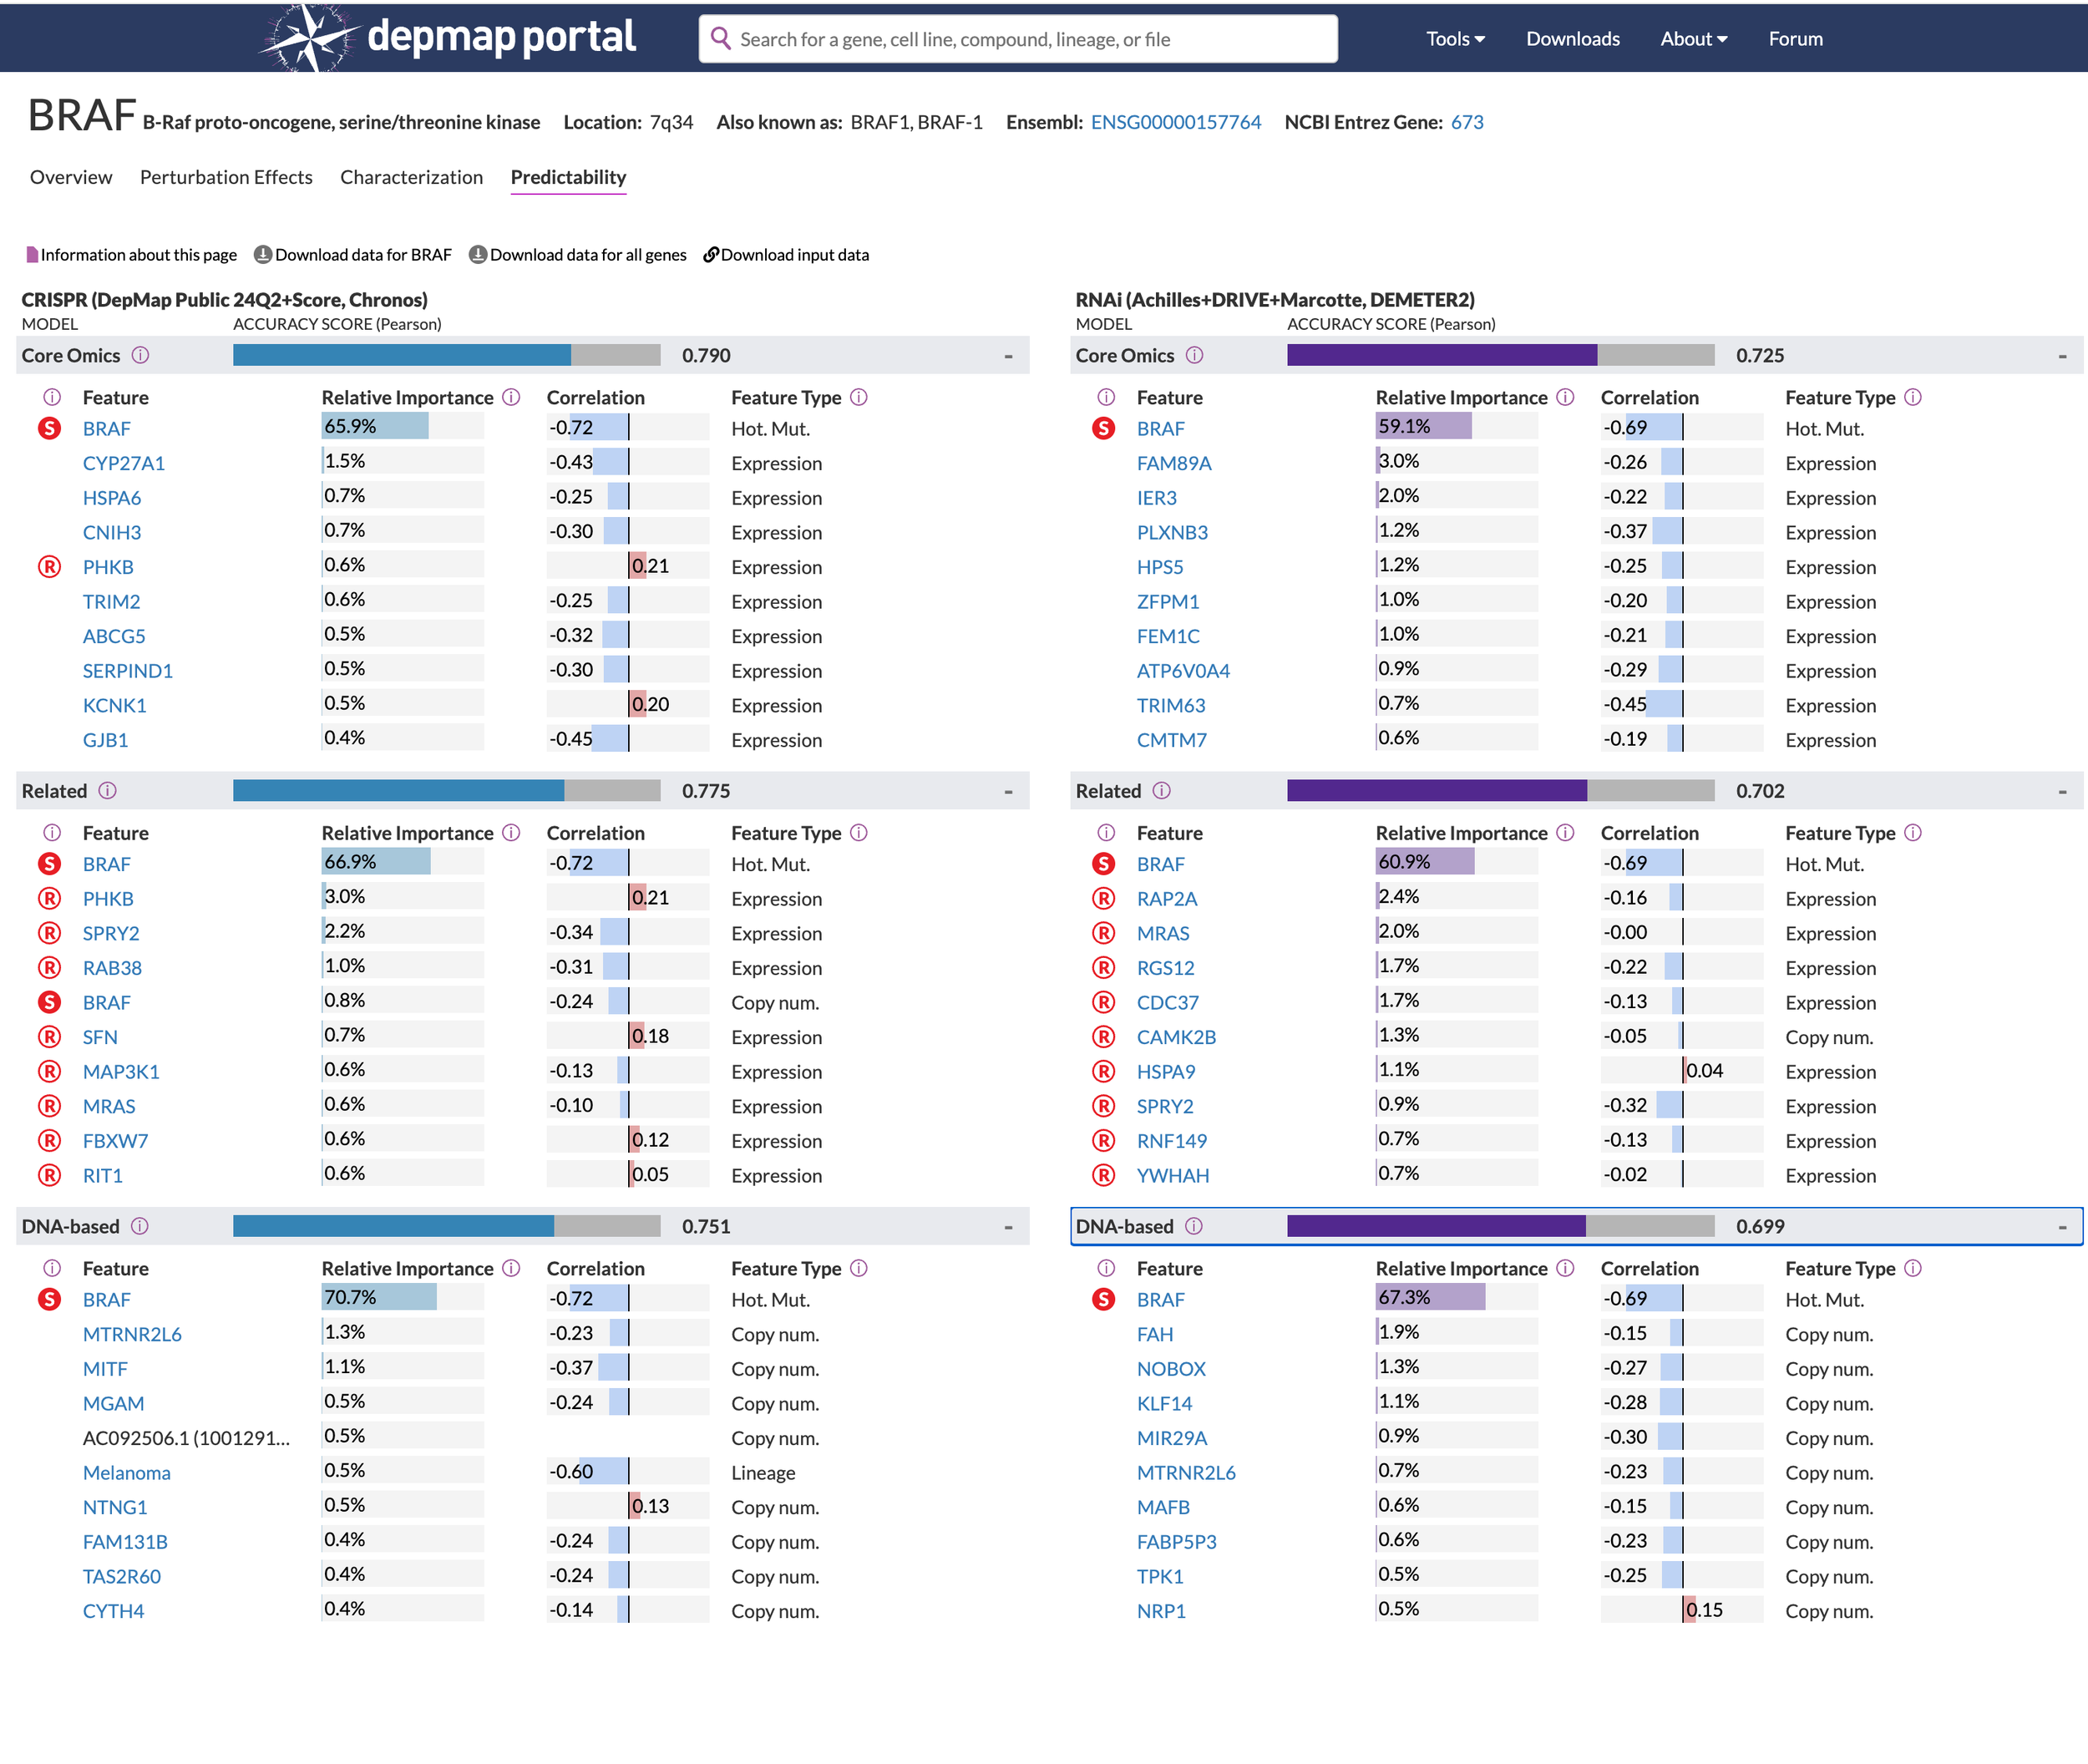
Task: Collapse the RNAi Related section
Action: pos(2062,792)
